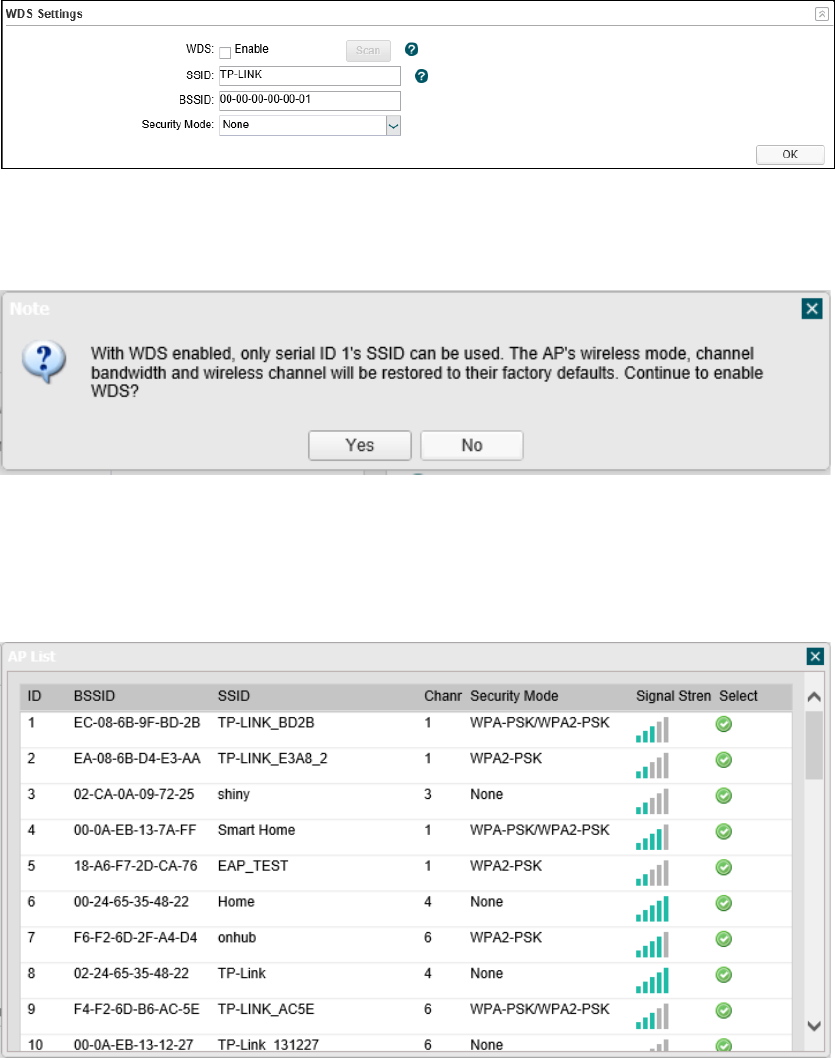The height and width of the screenshot is (1058, 835).
Task: Click signal strength bars for Home
Action: [x=652, y=909]
